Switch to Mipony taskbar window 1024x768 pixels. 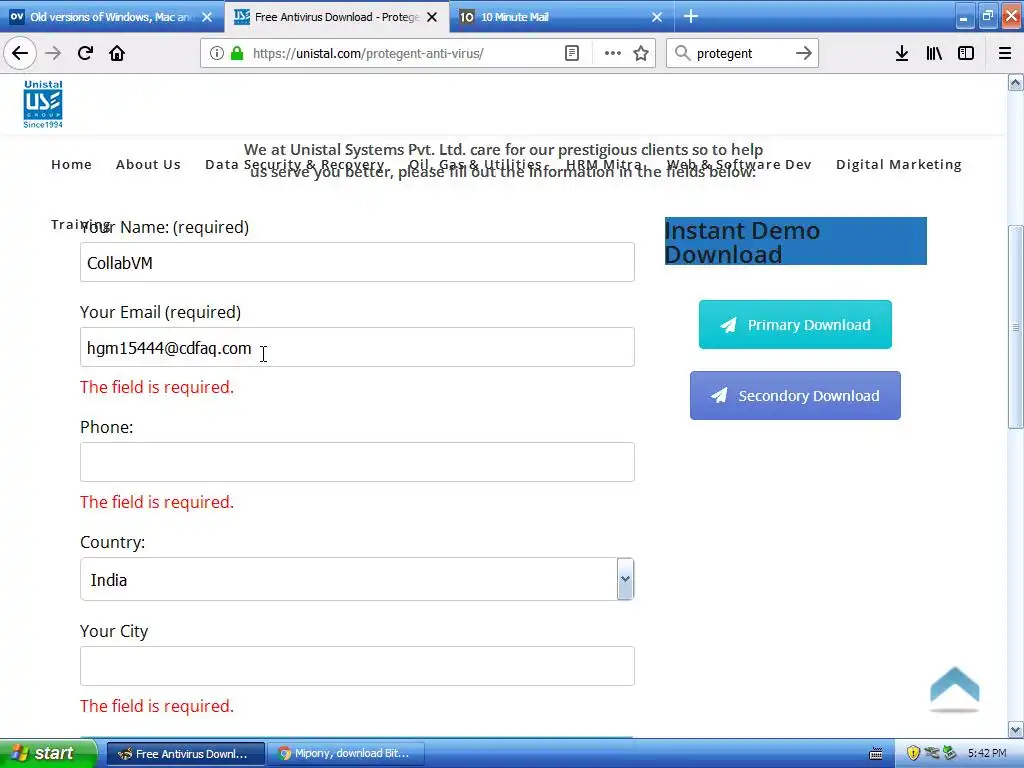(346, 754)
